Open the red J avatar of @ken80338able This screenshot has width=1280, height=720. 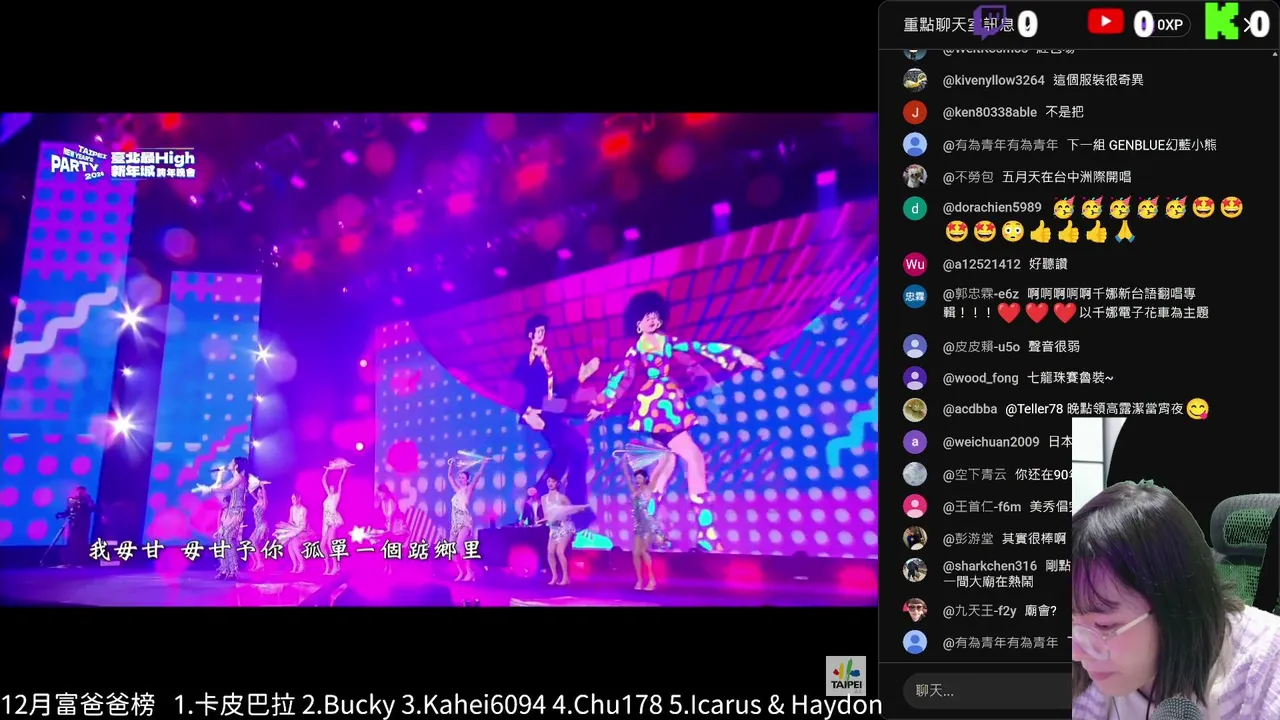[x=915, y=112]
